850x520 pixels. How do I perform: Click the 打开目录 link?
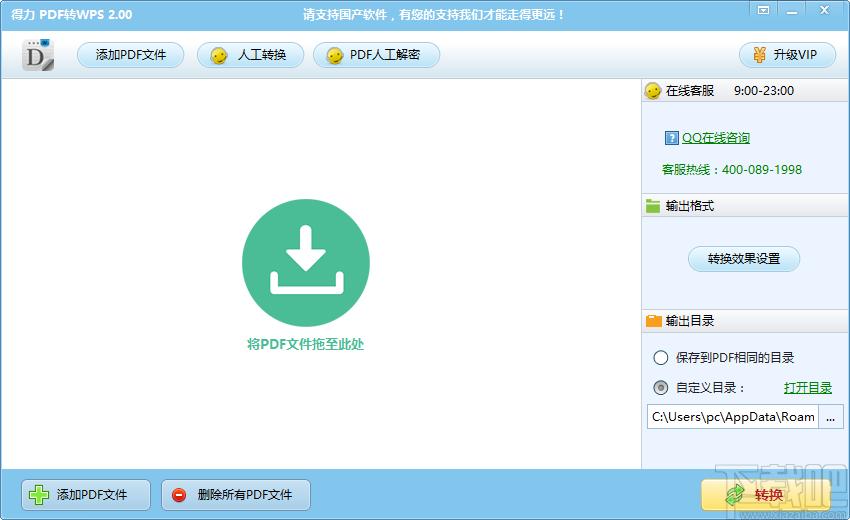807,388
